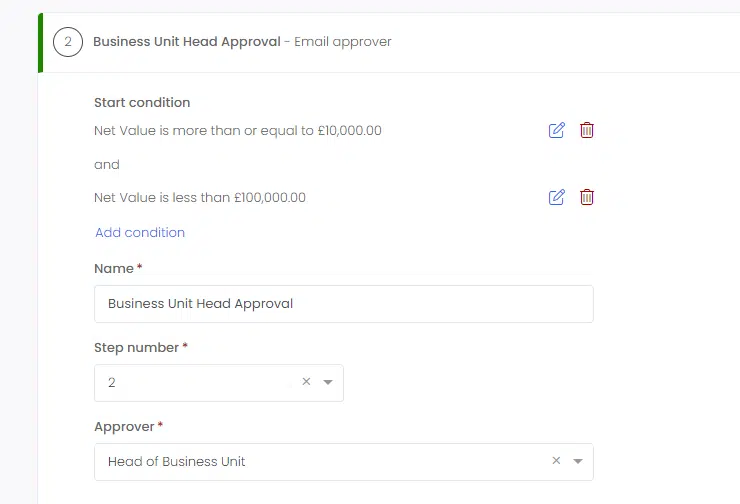The image size is (740, 504).
Task: Click the Name field label
Action: pyautogui.click(x=114, y=269)
